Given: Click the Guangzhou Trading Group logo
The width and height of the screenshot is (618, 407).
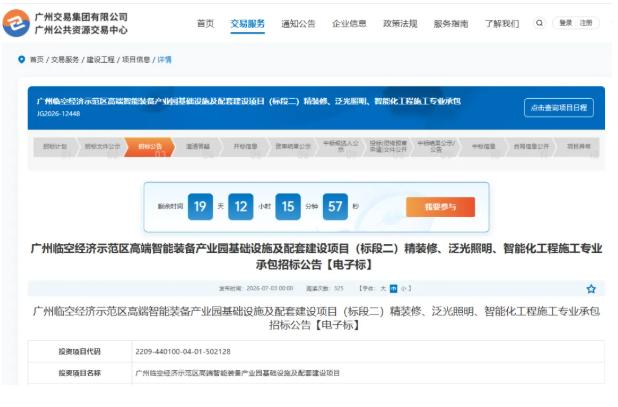Looking at the screenshot, I should click(16, 24).
